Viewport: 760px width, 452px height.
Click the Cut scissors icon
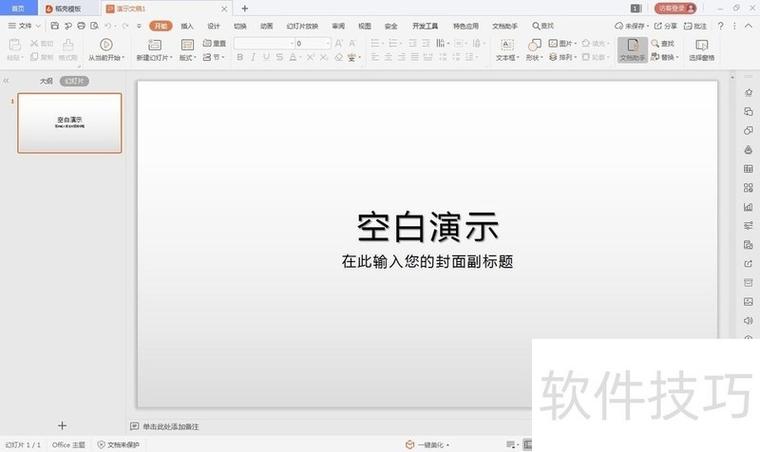34,44
